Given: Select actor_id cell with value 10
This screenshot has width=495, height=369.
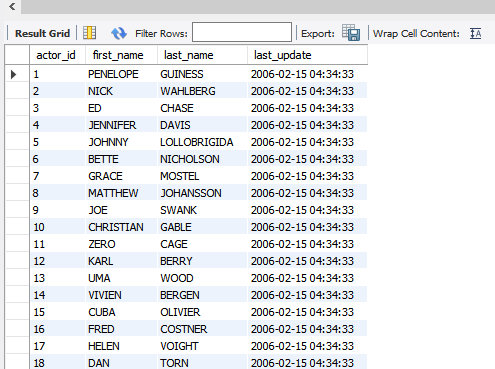Looking at the screenshot, I should 57,227.
